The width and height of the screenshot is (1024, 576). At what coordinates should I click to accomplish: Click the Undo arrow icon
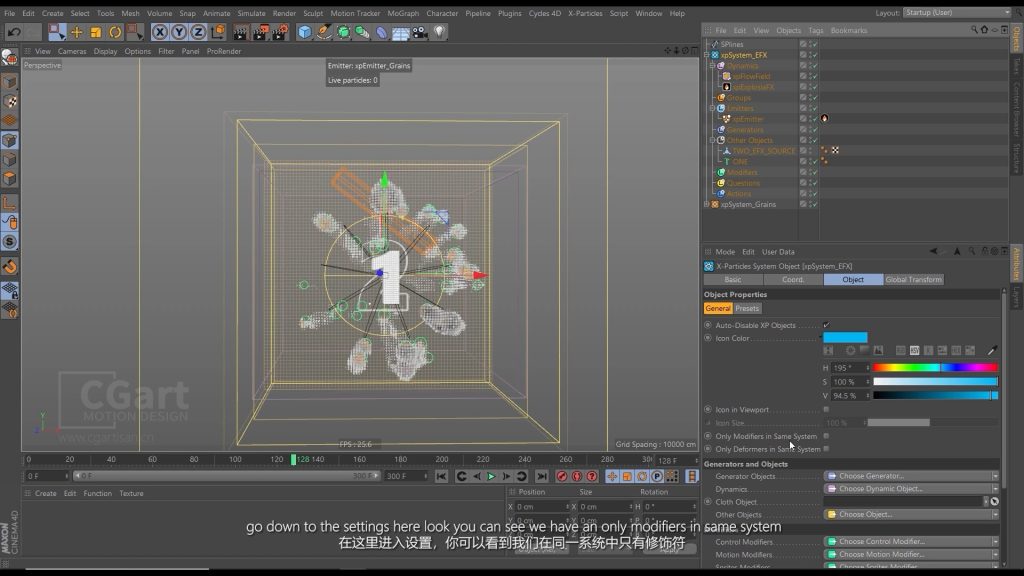[x=14, y=31]
